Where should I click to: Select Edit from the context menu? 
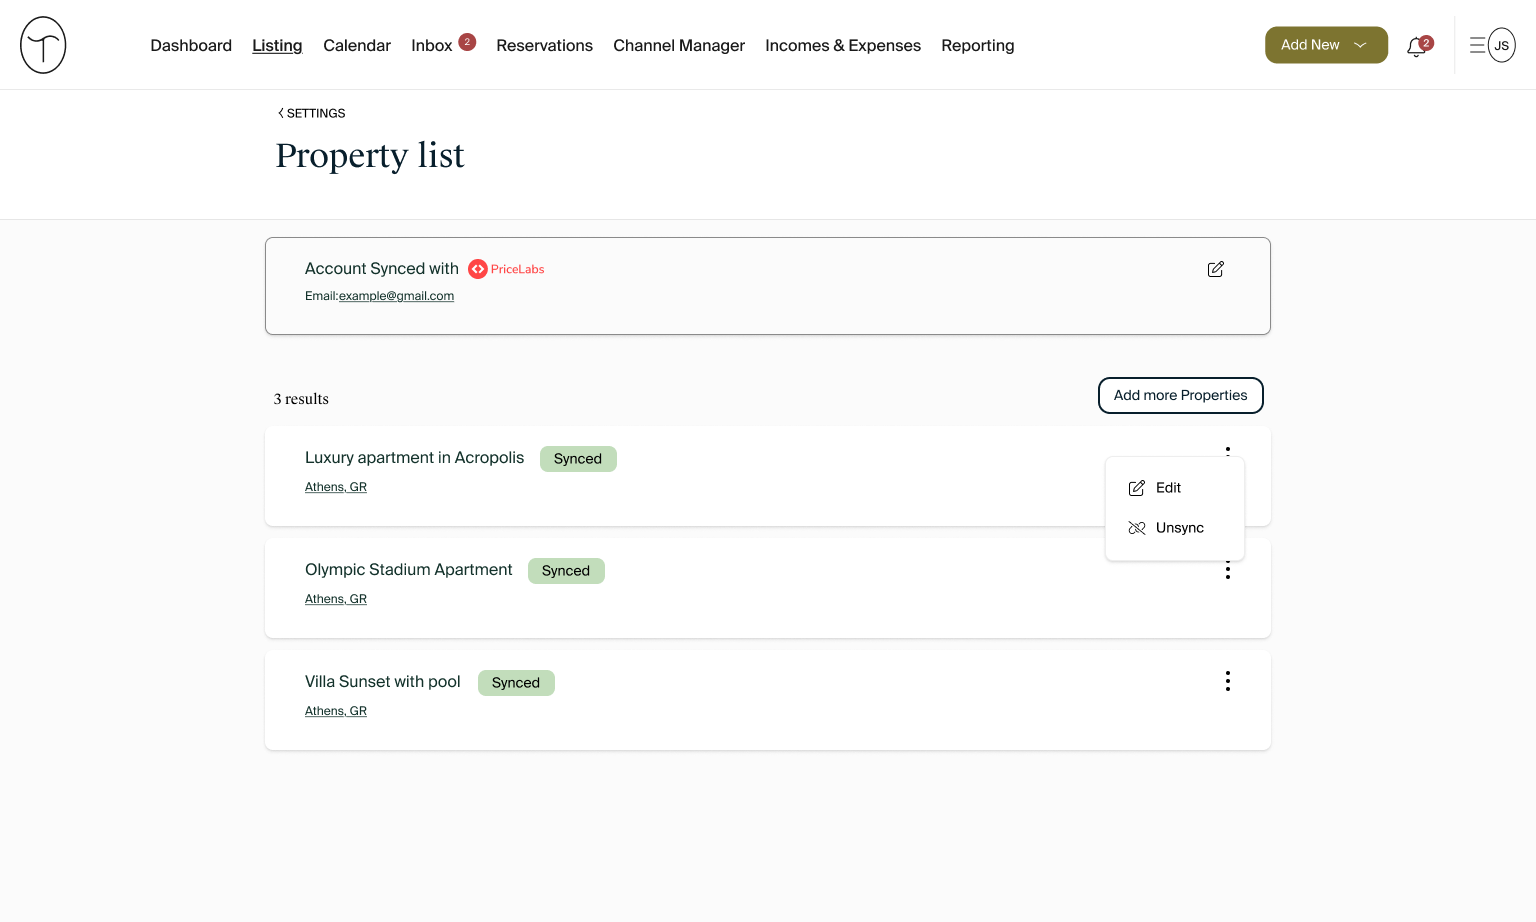[x=1168, y=488]
